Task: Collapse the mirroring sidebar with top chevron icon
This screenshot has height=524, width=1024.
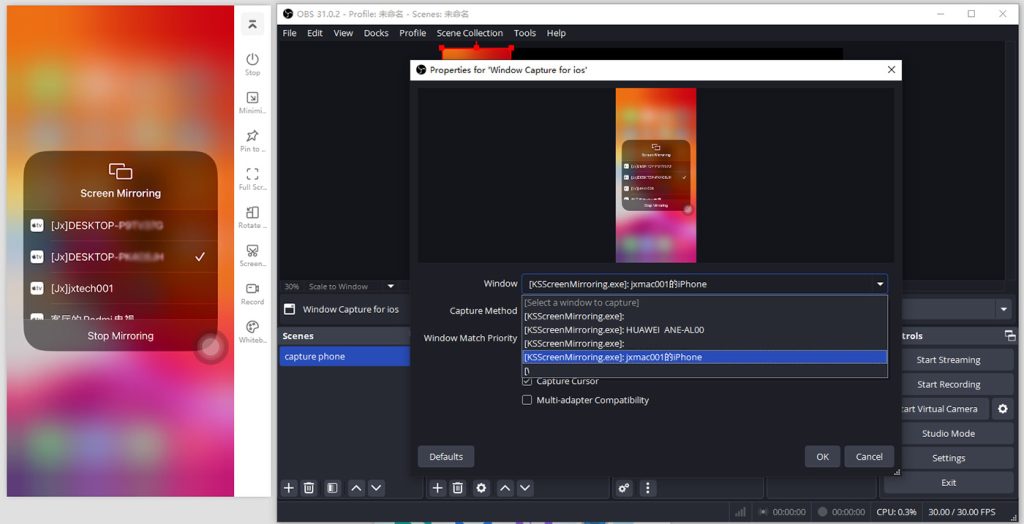Action: (252, 24)
